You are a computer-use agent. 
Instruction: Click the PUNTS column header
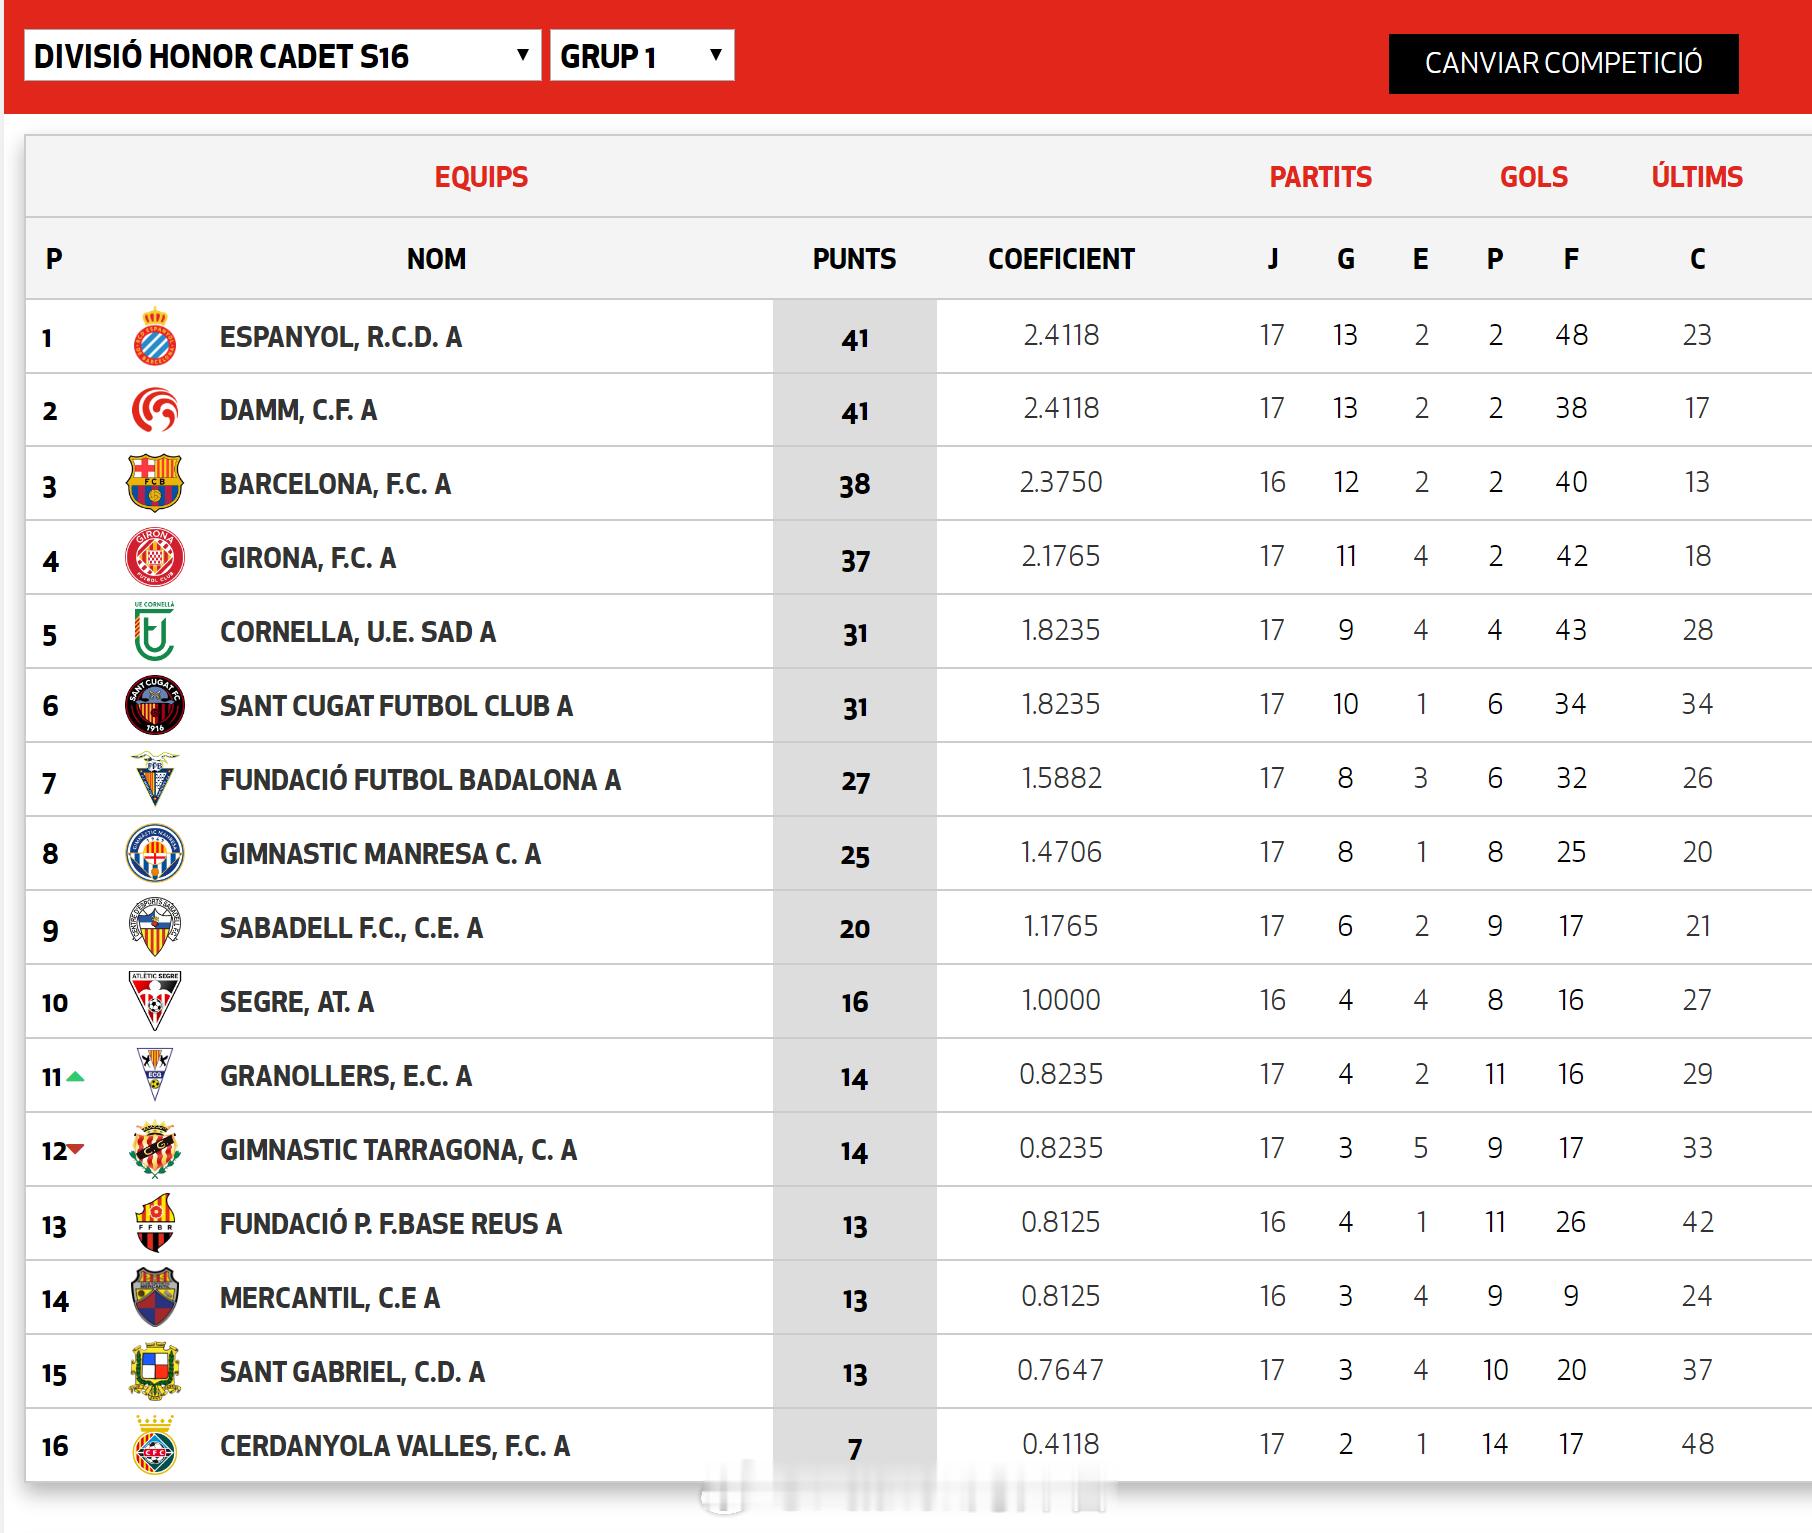(x=854, y=259)
